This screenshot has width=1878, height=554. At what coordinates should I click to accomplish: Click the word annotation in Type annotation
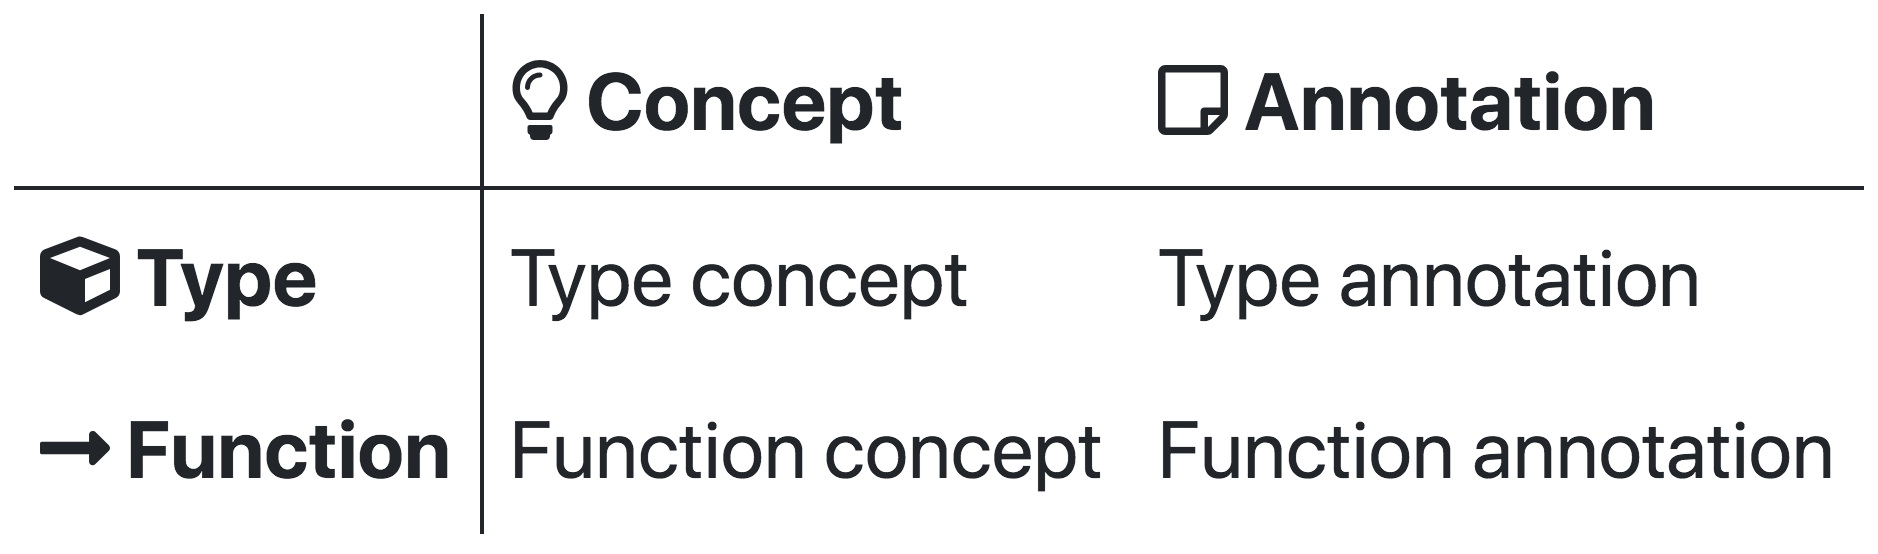click(1519, 281)
